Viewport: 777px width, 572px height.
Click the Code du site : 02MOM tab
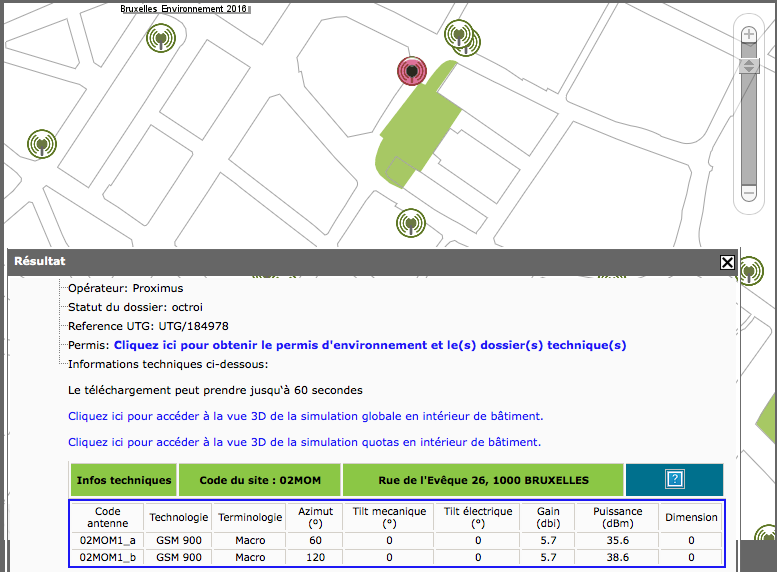click(259, 480)
